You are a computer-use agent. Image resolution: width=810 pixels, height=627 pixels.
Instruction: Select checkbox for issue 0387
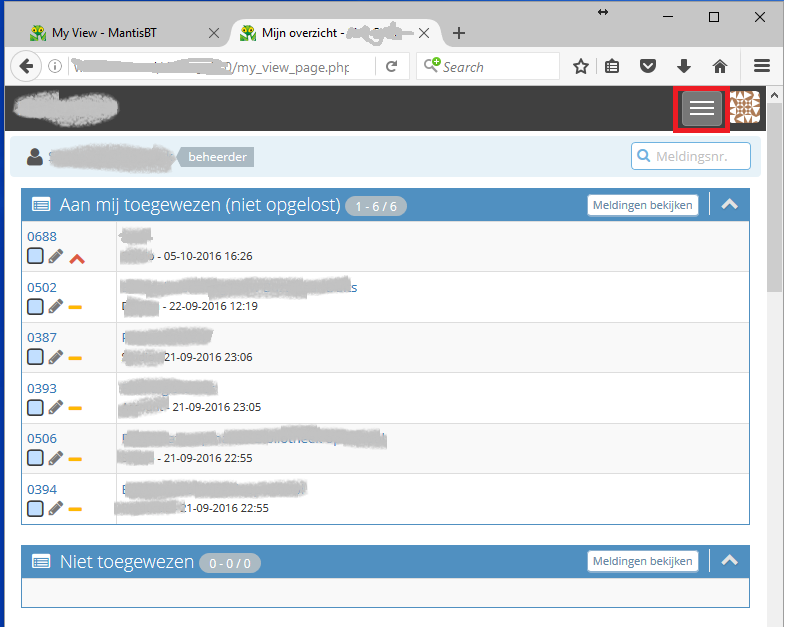point(35,357)
